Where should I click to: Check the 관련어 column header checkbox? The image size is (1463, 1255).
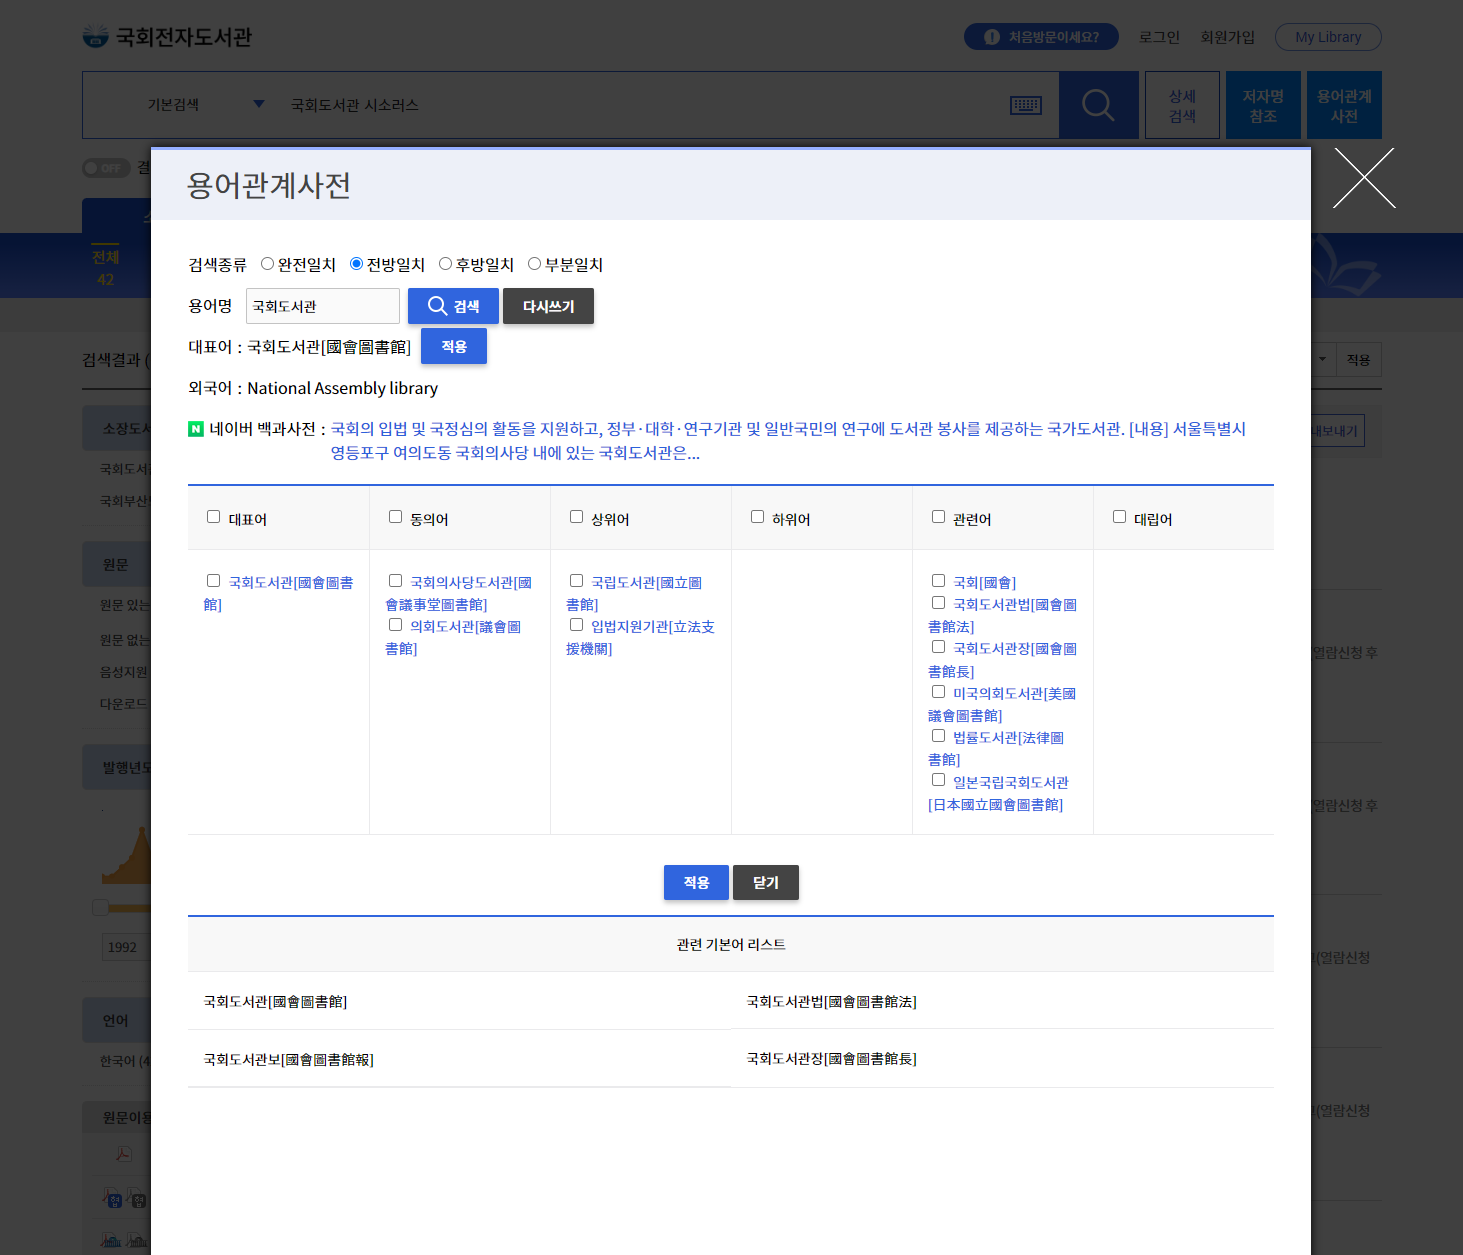[x=938, y=517]
